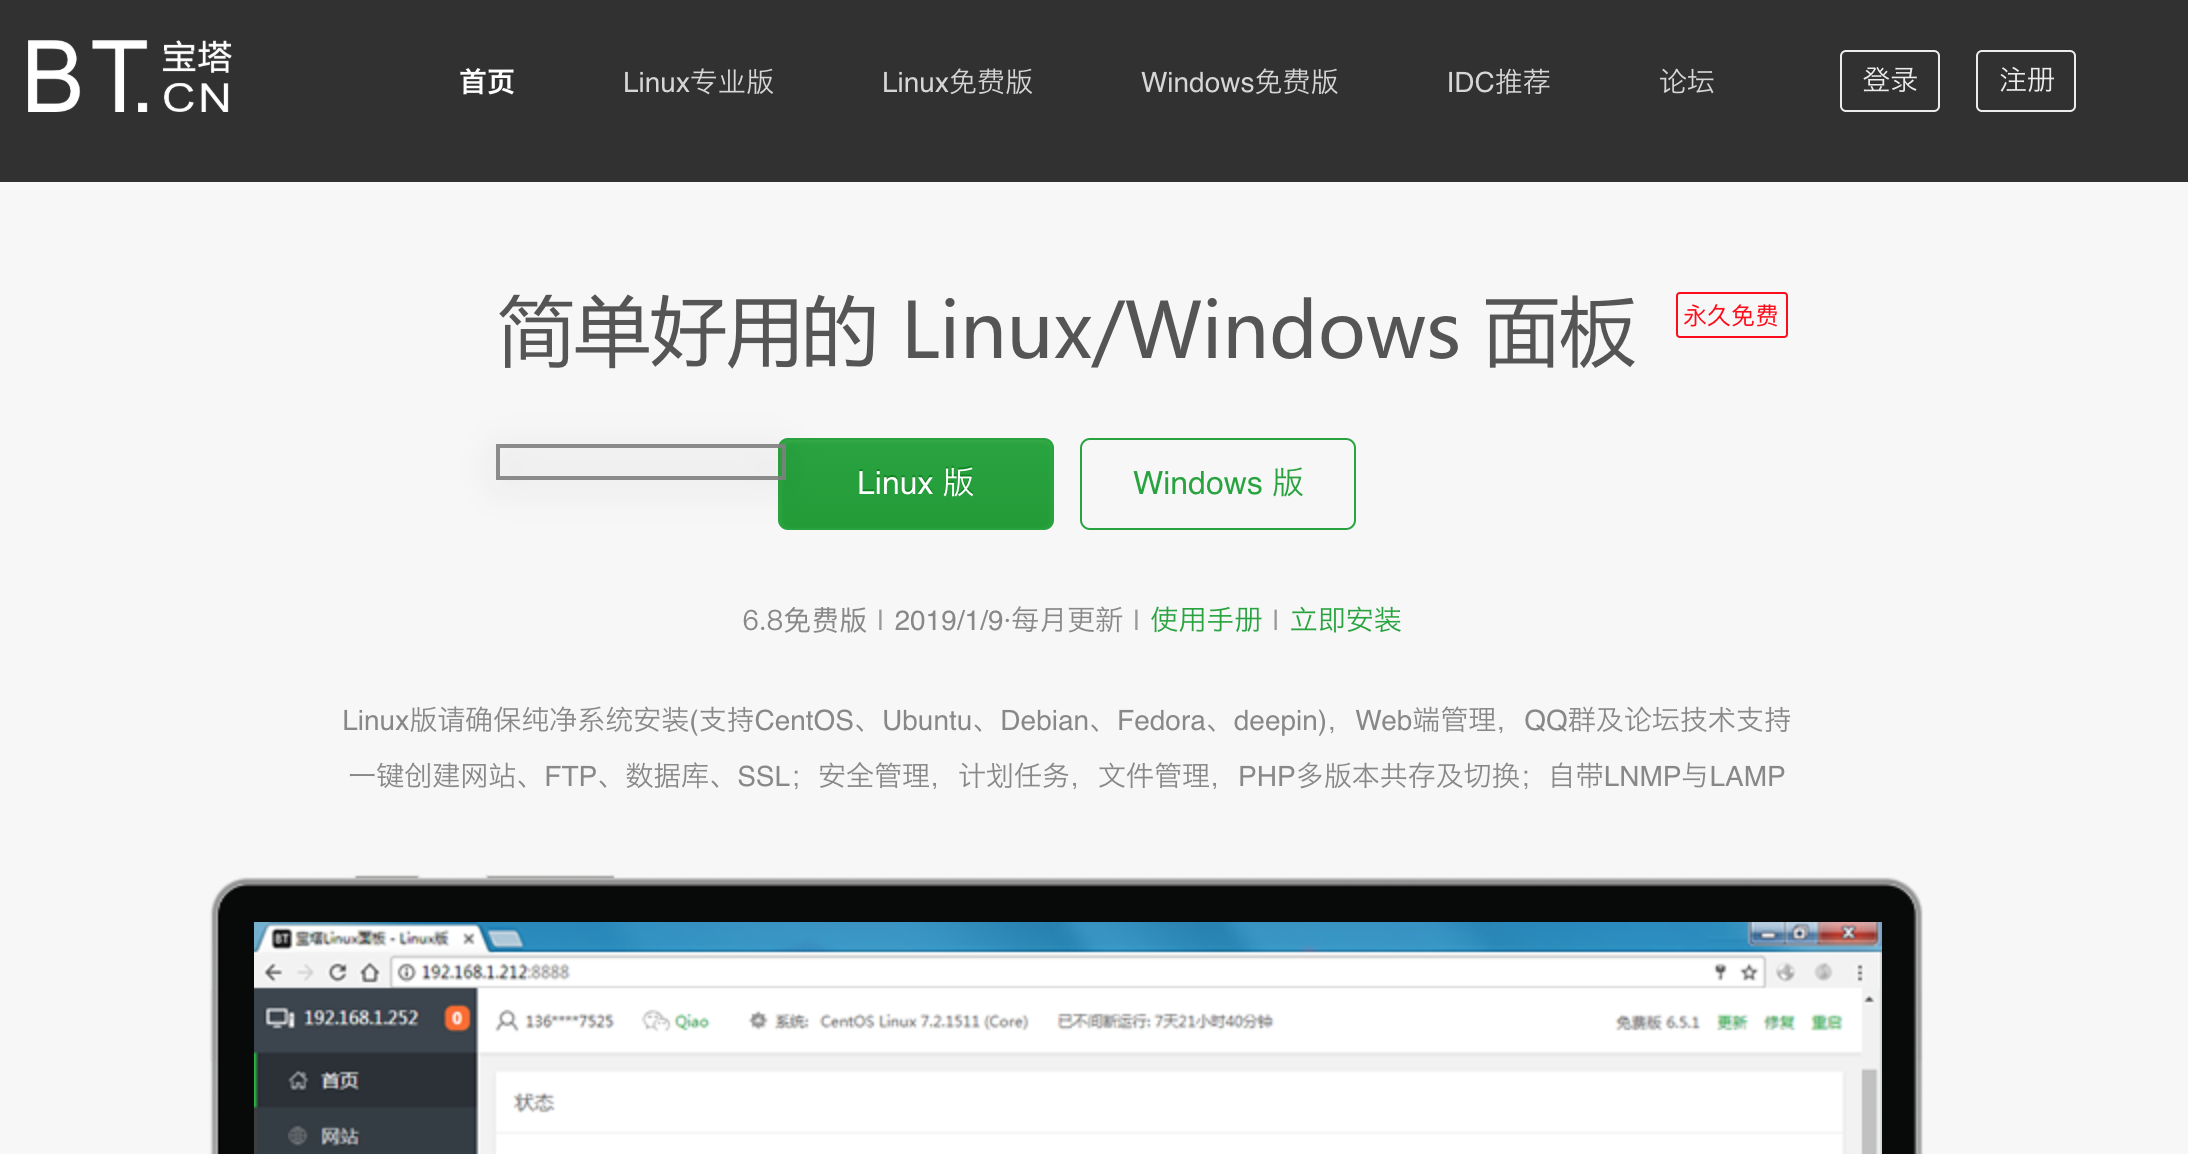2188x1154 pixels.
Task: Click the preview's BT tab favicon
Action: point(282,938)
